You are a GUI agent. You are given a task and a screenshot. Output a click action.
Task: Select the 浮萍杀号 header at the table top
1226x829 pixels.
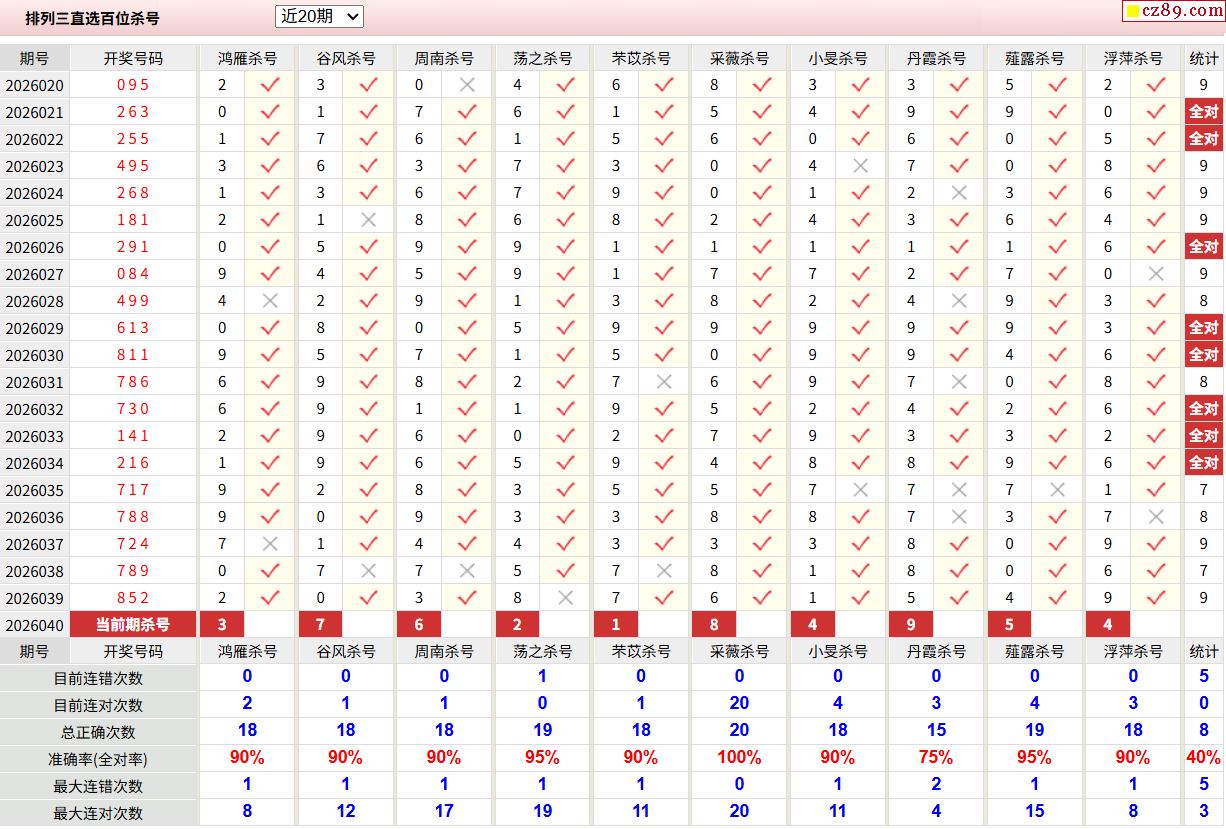(1133, 58)
